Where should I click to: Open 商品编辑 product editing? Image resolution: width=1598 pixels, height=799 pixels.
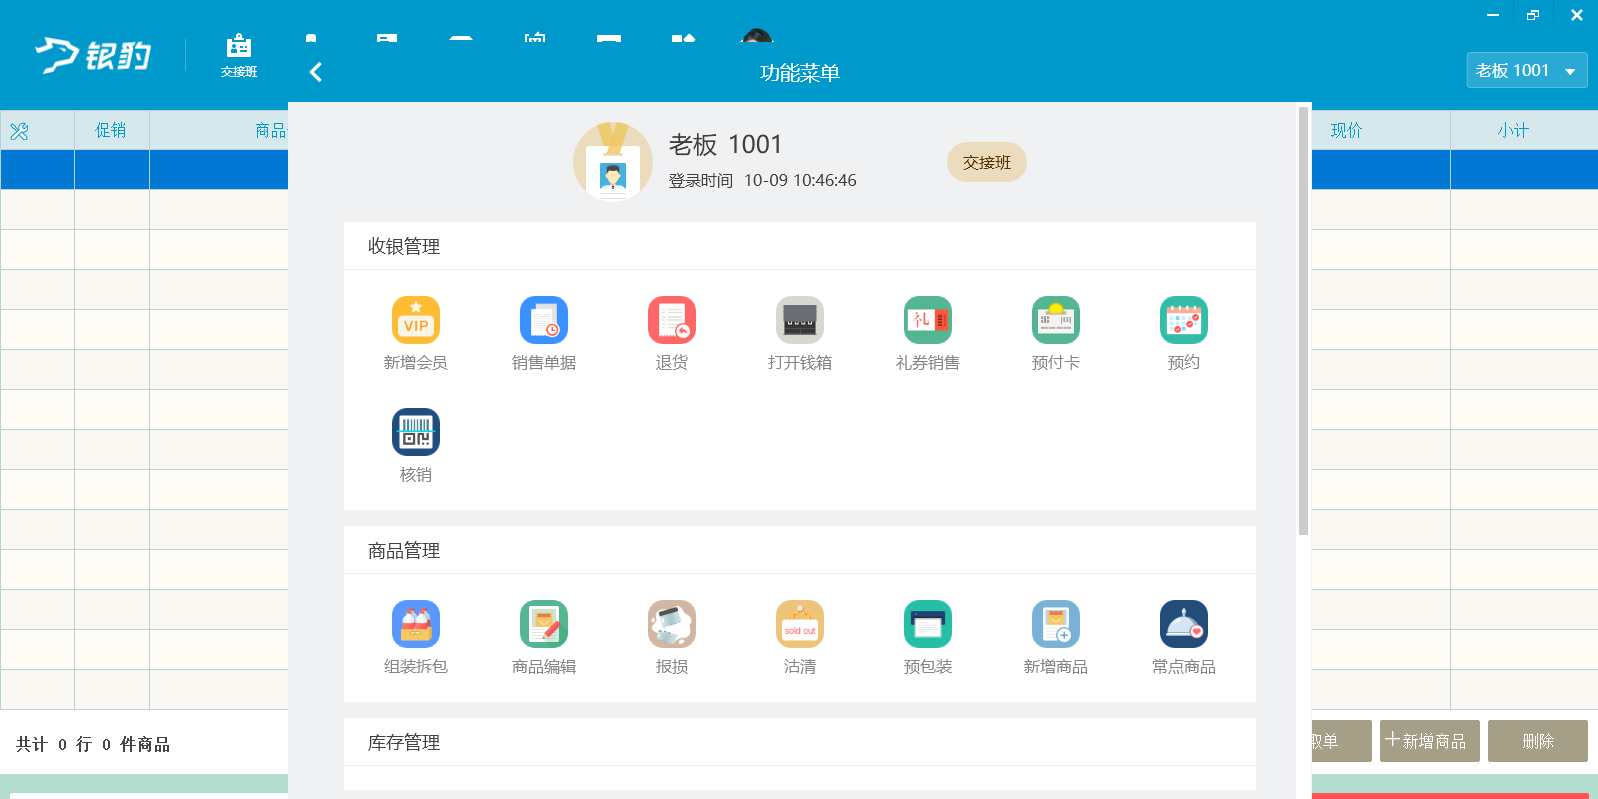[544, 624]
